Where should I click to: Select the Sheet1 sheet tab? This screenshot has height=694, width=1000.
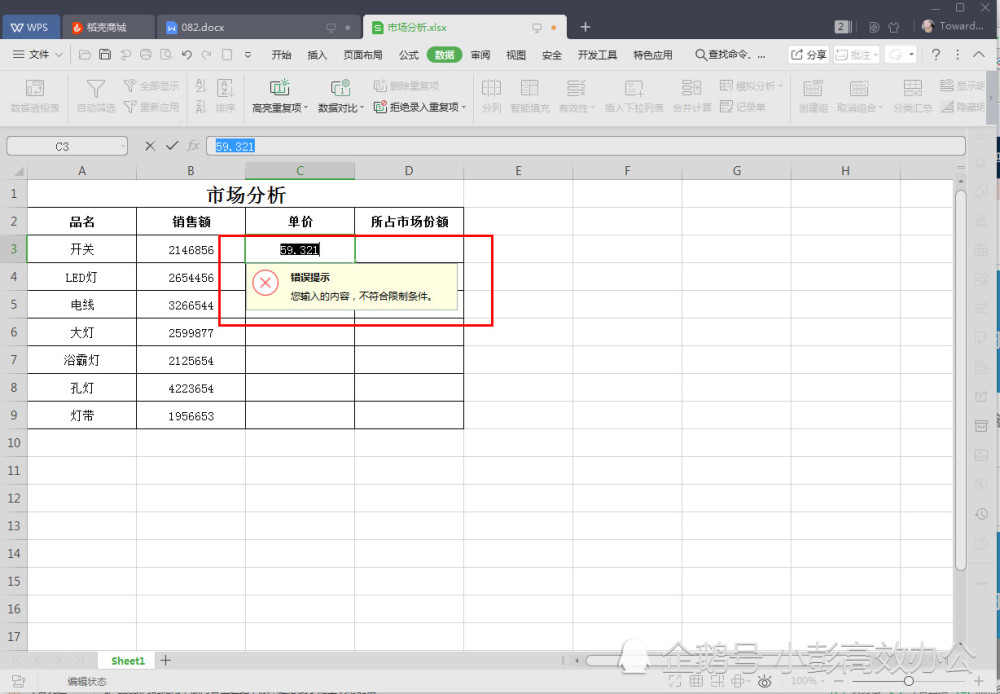[128, 661]
